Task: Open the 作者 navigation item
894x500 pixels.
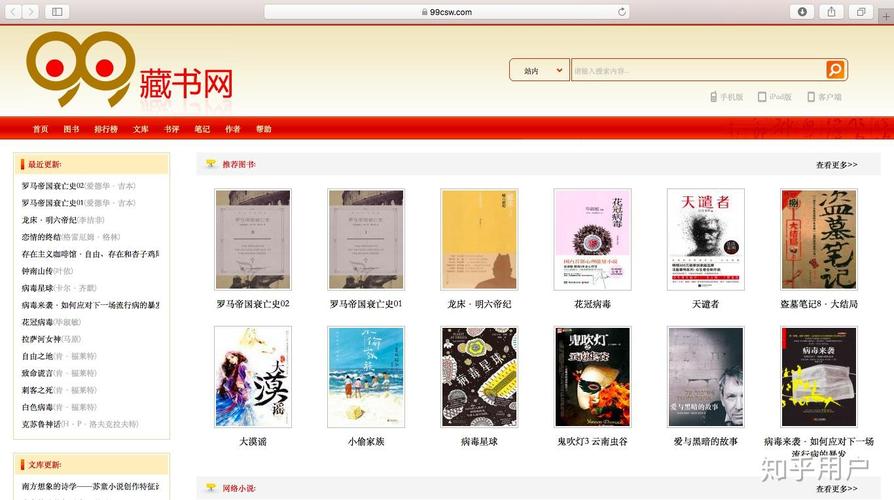Action: (233, 129)
